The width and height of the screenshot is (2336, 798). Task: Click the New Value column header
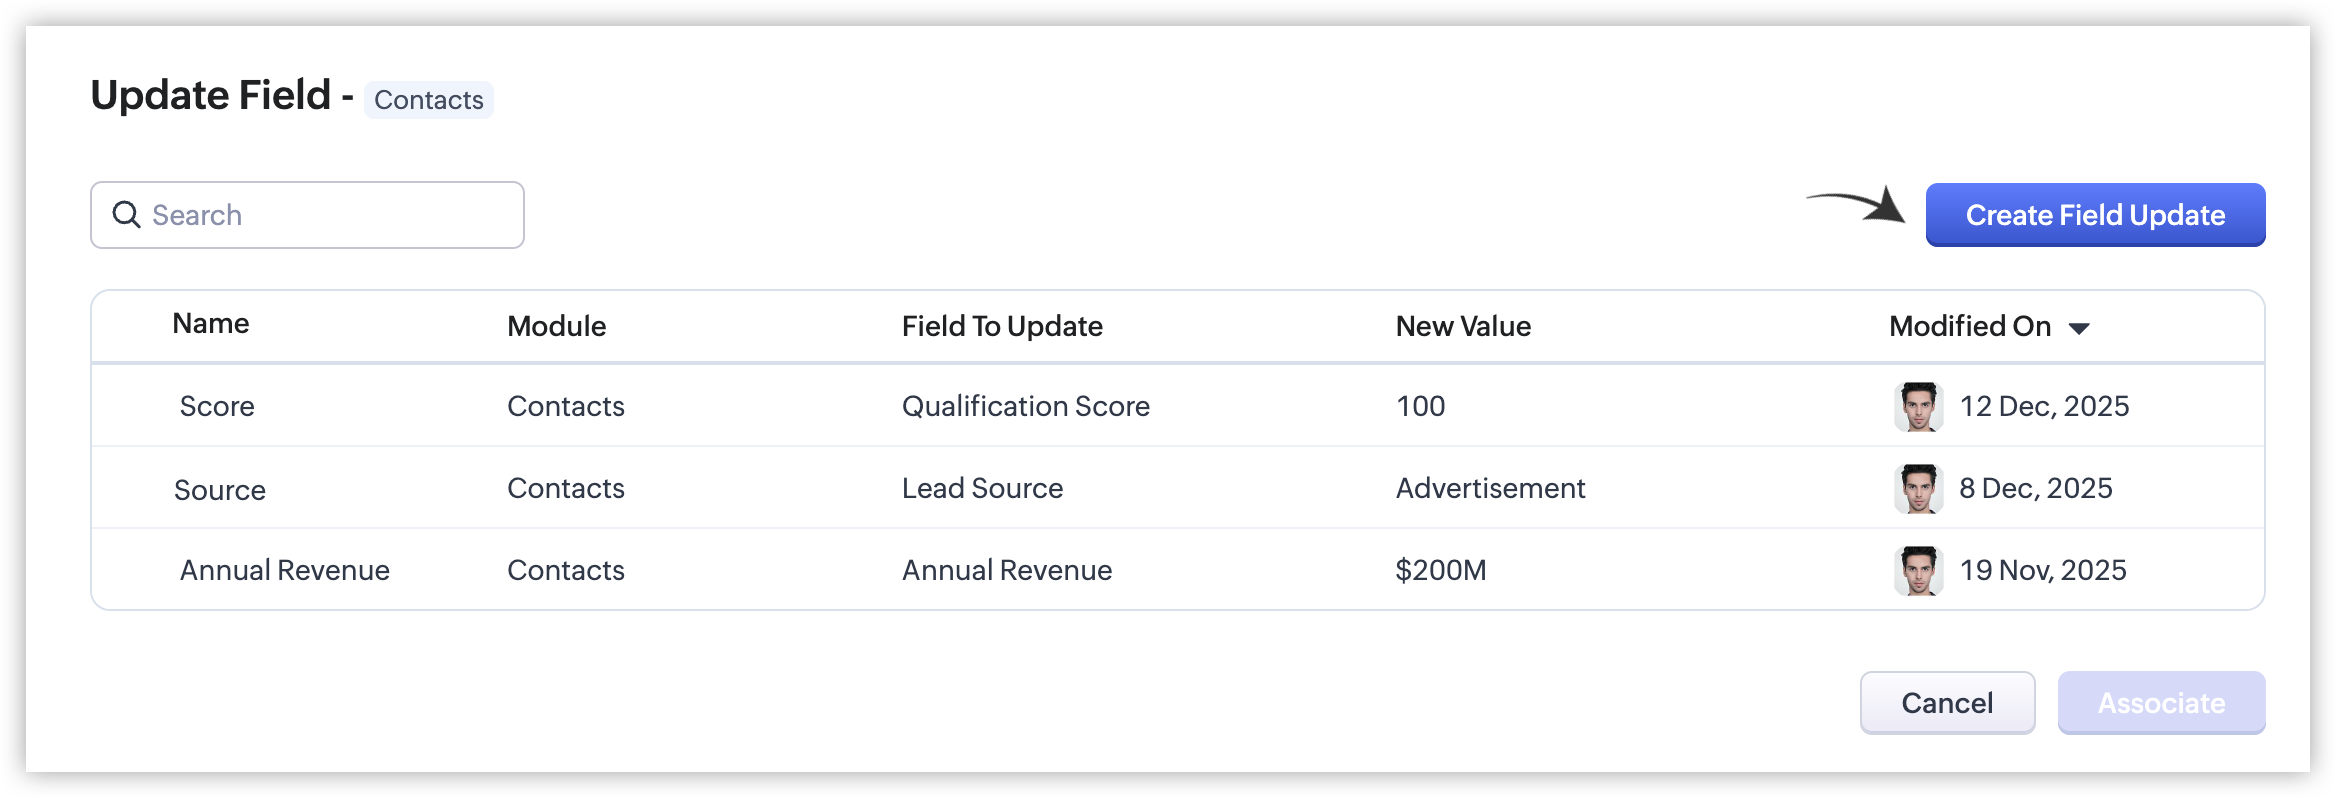pyautogui.click(x=1463, y=326)
